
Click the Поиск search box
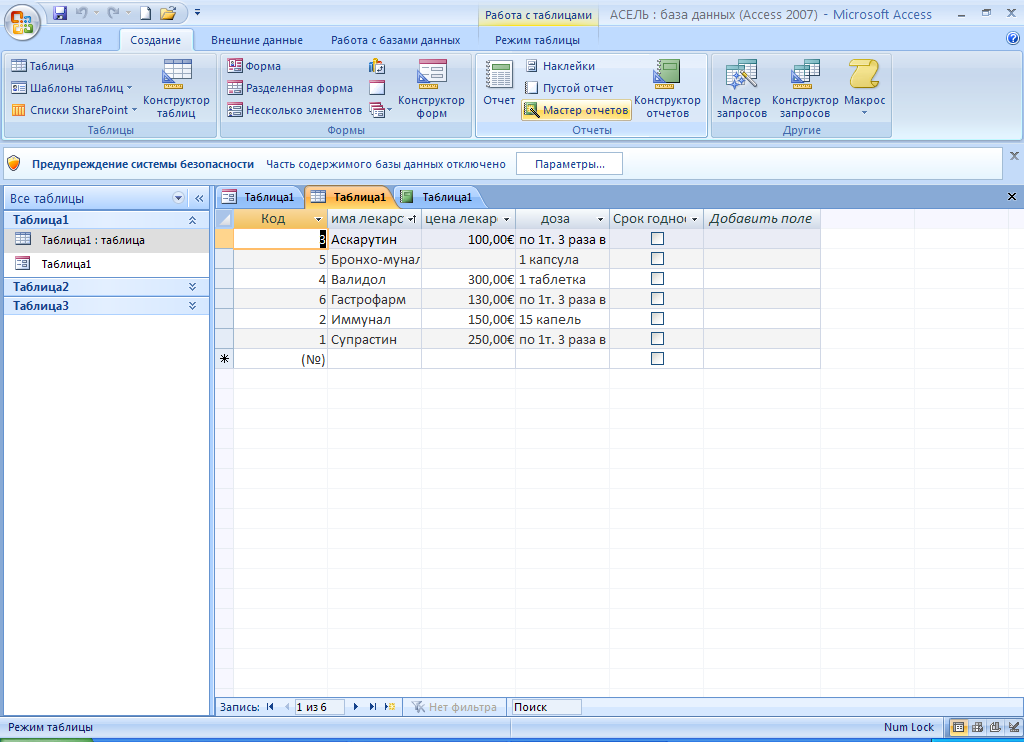click(547, 707)
